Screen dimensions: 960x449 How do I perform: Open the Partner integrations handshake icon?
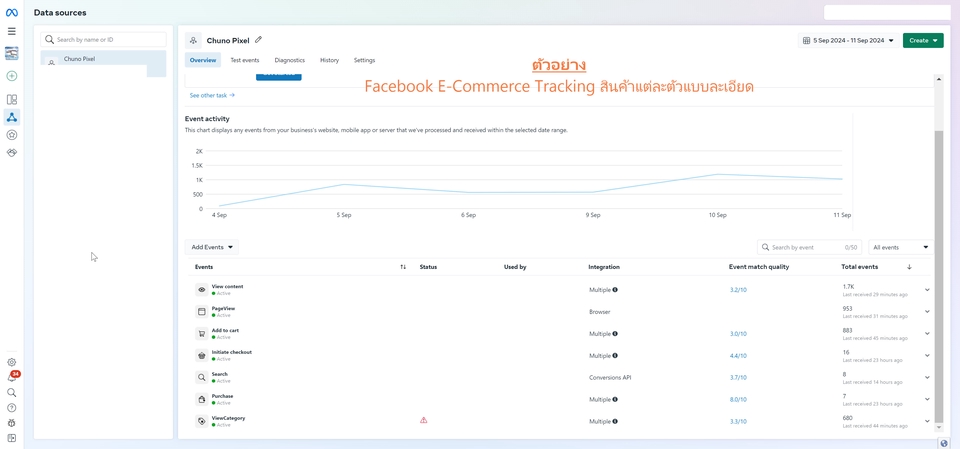coord(12,152)
